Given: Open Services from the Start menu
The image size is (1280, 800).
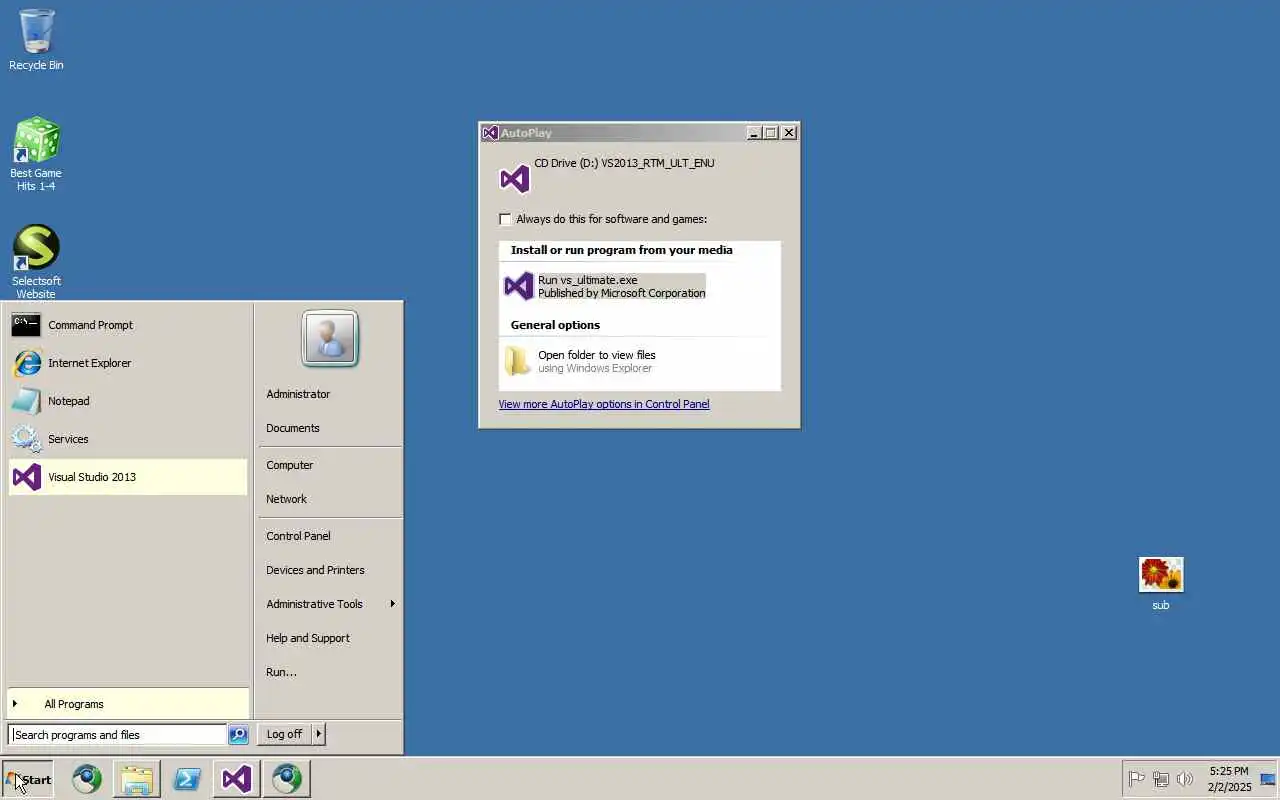Looking at the screenshot, I should click(127, 439).
